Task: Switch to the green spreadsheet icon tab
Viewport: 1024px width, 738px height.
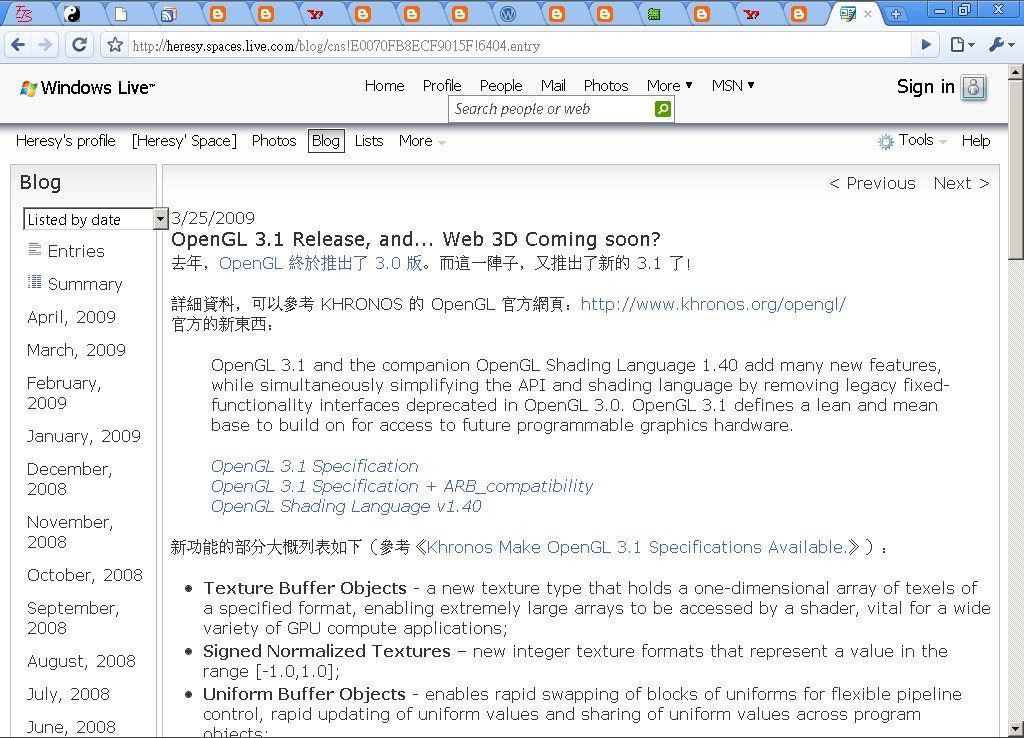Action: point(653,14)
